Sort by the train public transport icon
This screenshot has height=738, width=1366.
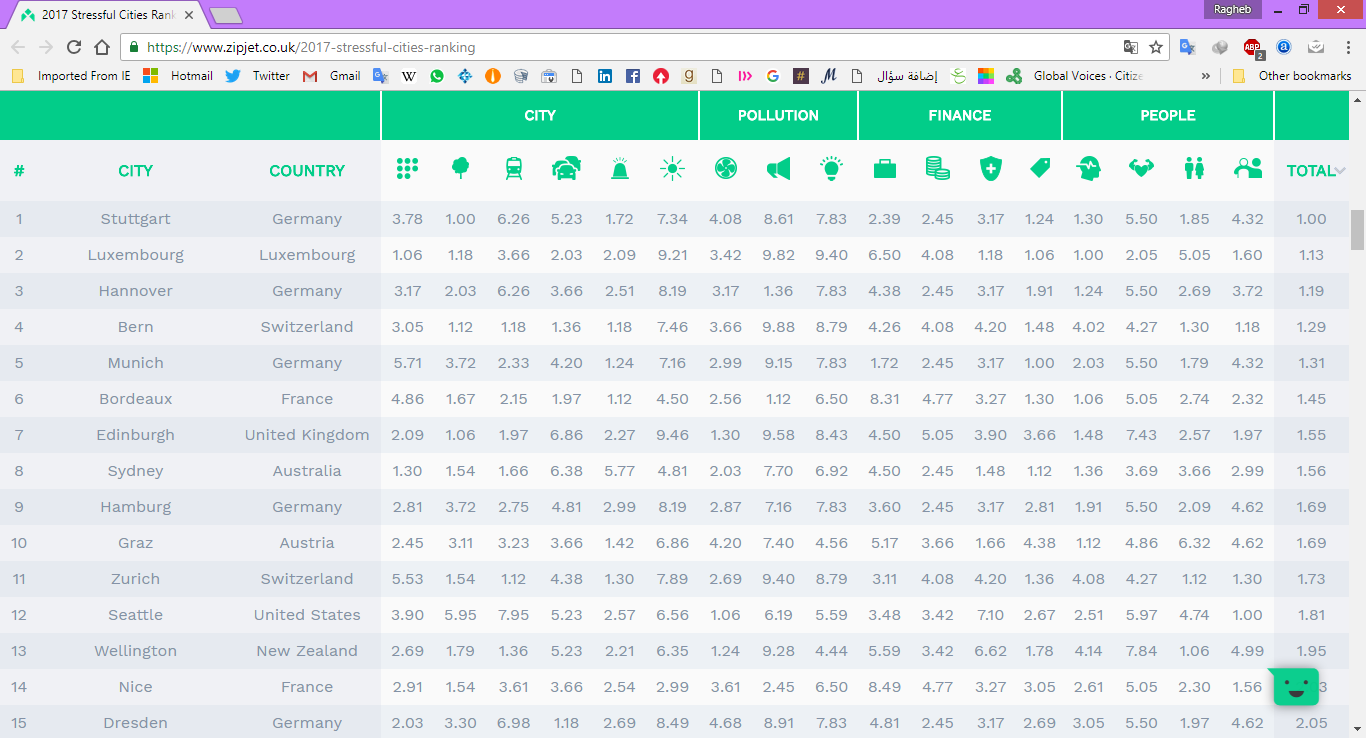click(x=513, y=170)
